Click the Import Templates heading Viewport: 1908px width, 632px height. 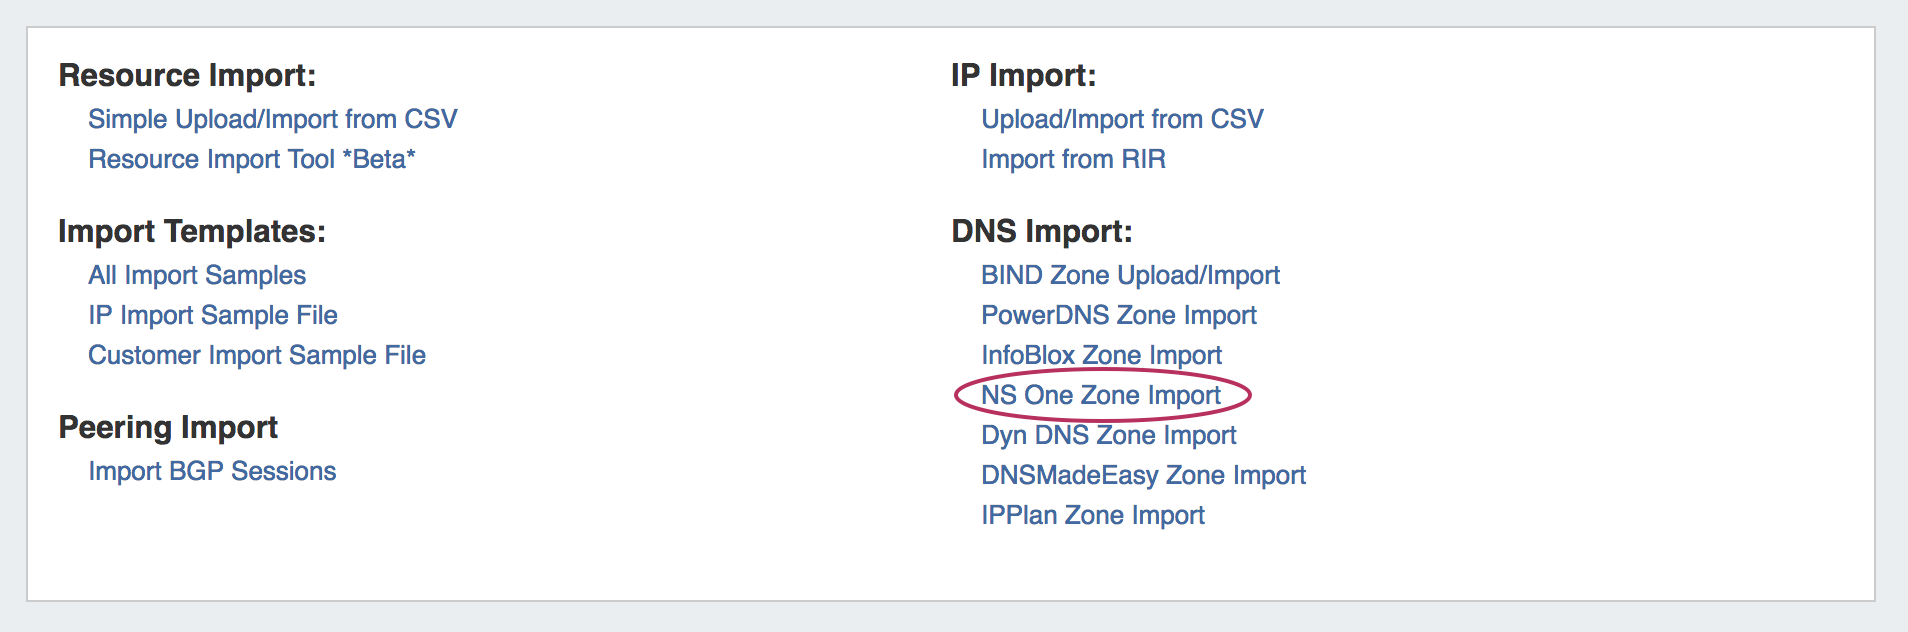[x=192, y=231]
